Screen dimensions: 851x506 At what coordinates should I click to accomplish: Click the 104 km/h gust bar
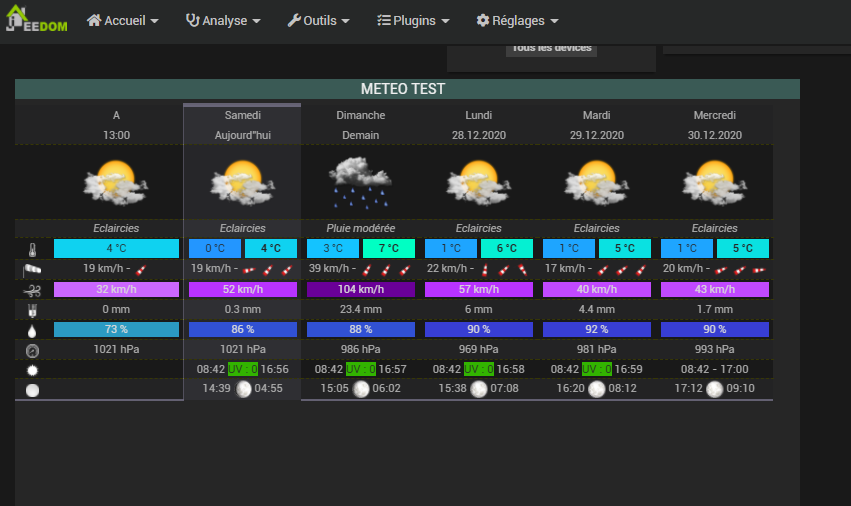(x=360, y=289)
